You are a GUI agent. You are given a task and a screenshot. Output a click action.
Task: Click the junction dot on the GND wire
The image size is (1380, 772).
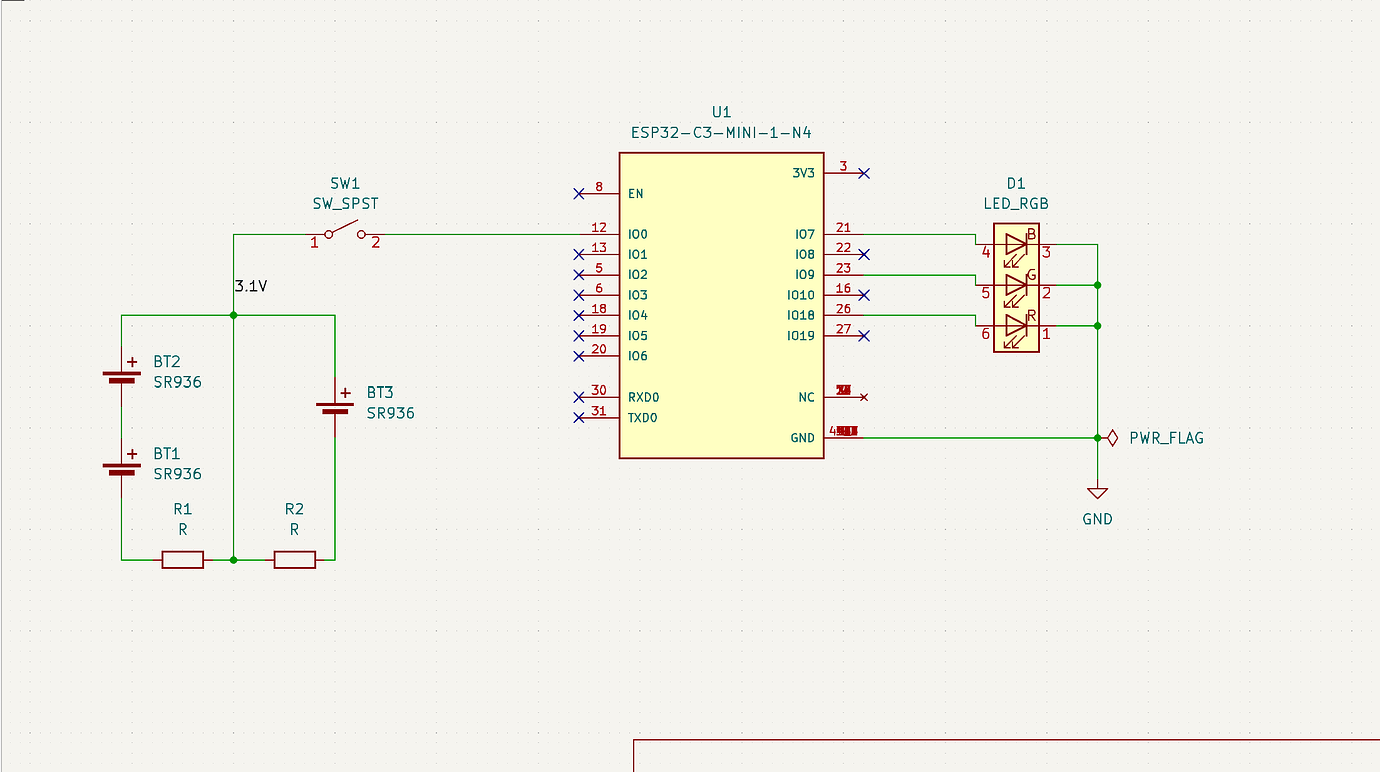(1097, 437)
